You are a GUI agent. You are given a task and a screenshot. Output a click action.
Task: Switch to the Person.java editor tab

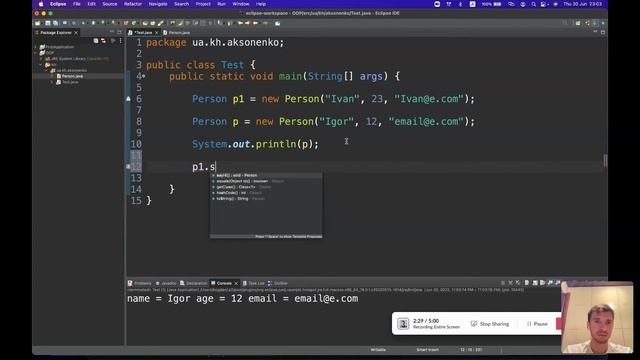(x=177, y=33)
